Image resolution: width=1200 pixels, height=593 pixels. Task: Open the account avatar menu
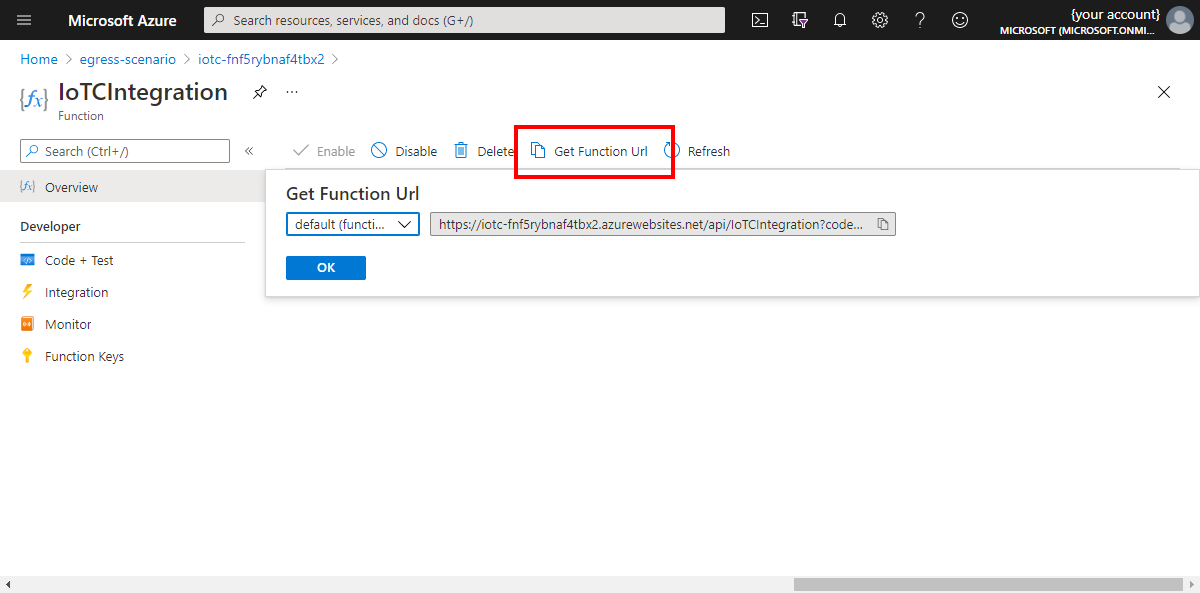[x=1179, y=19]
